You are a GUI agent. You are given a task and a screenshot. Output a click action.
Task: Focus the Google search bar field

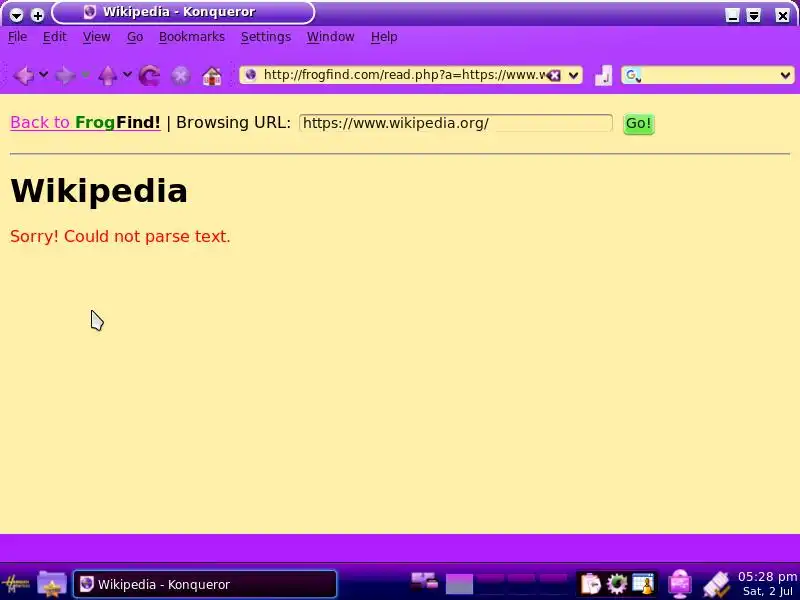pos(709,76)
